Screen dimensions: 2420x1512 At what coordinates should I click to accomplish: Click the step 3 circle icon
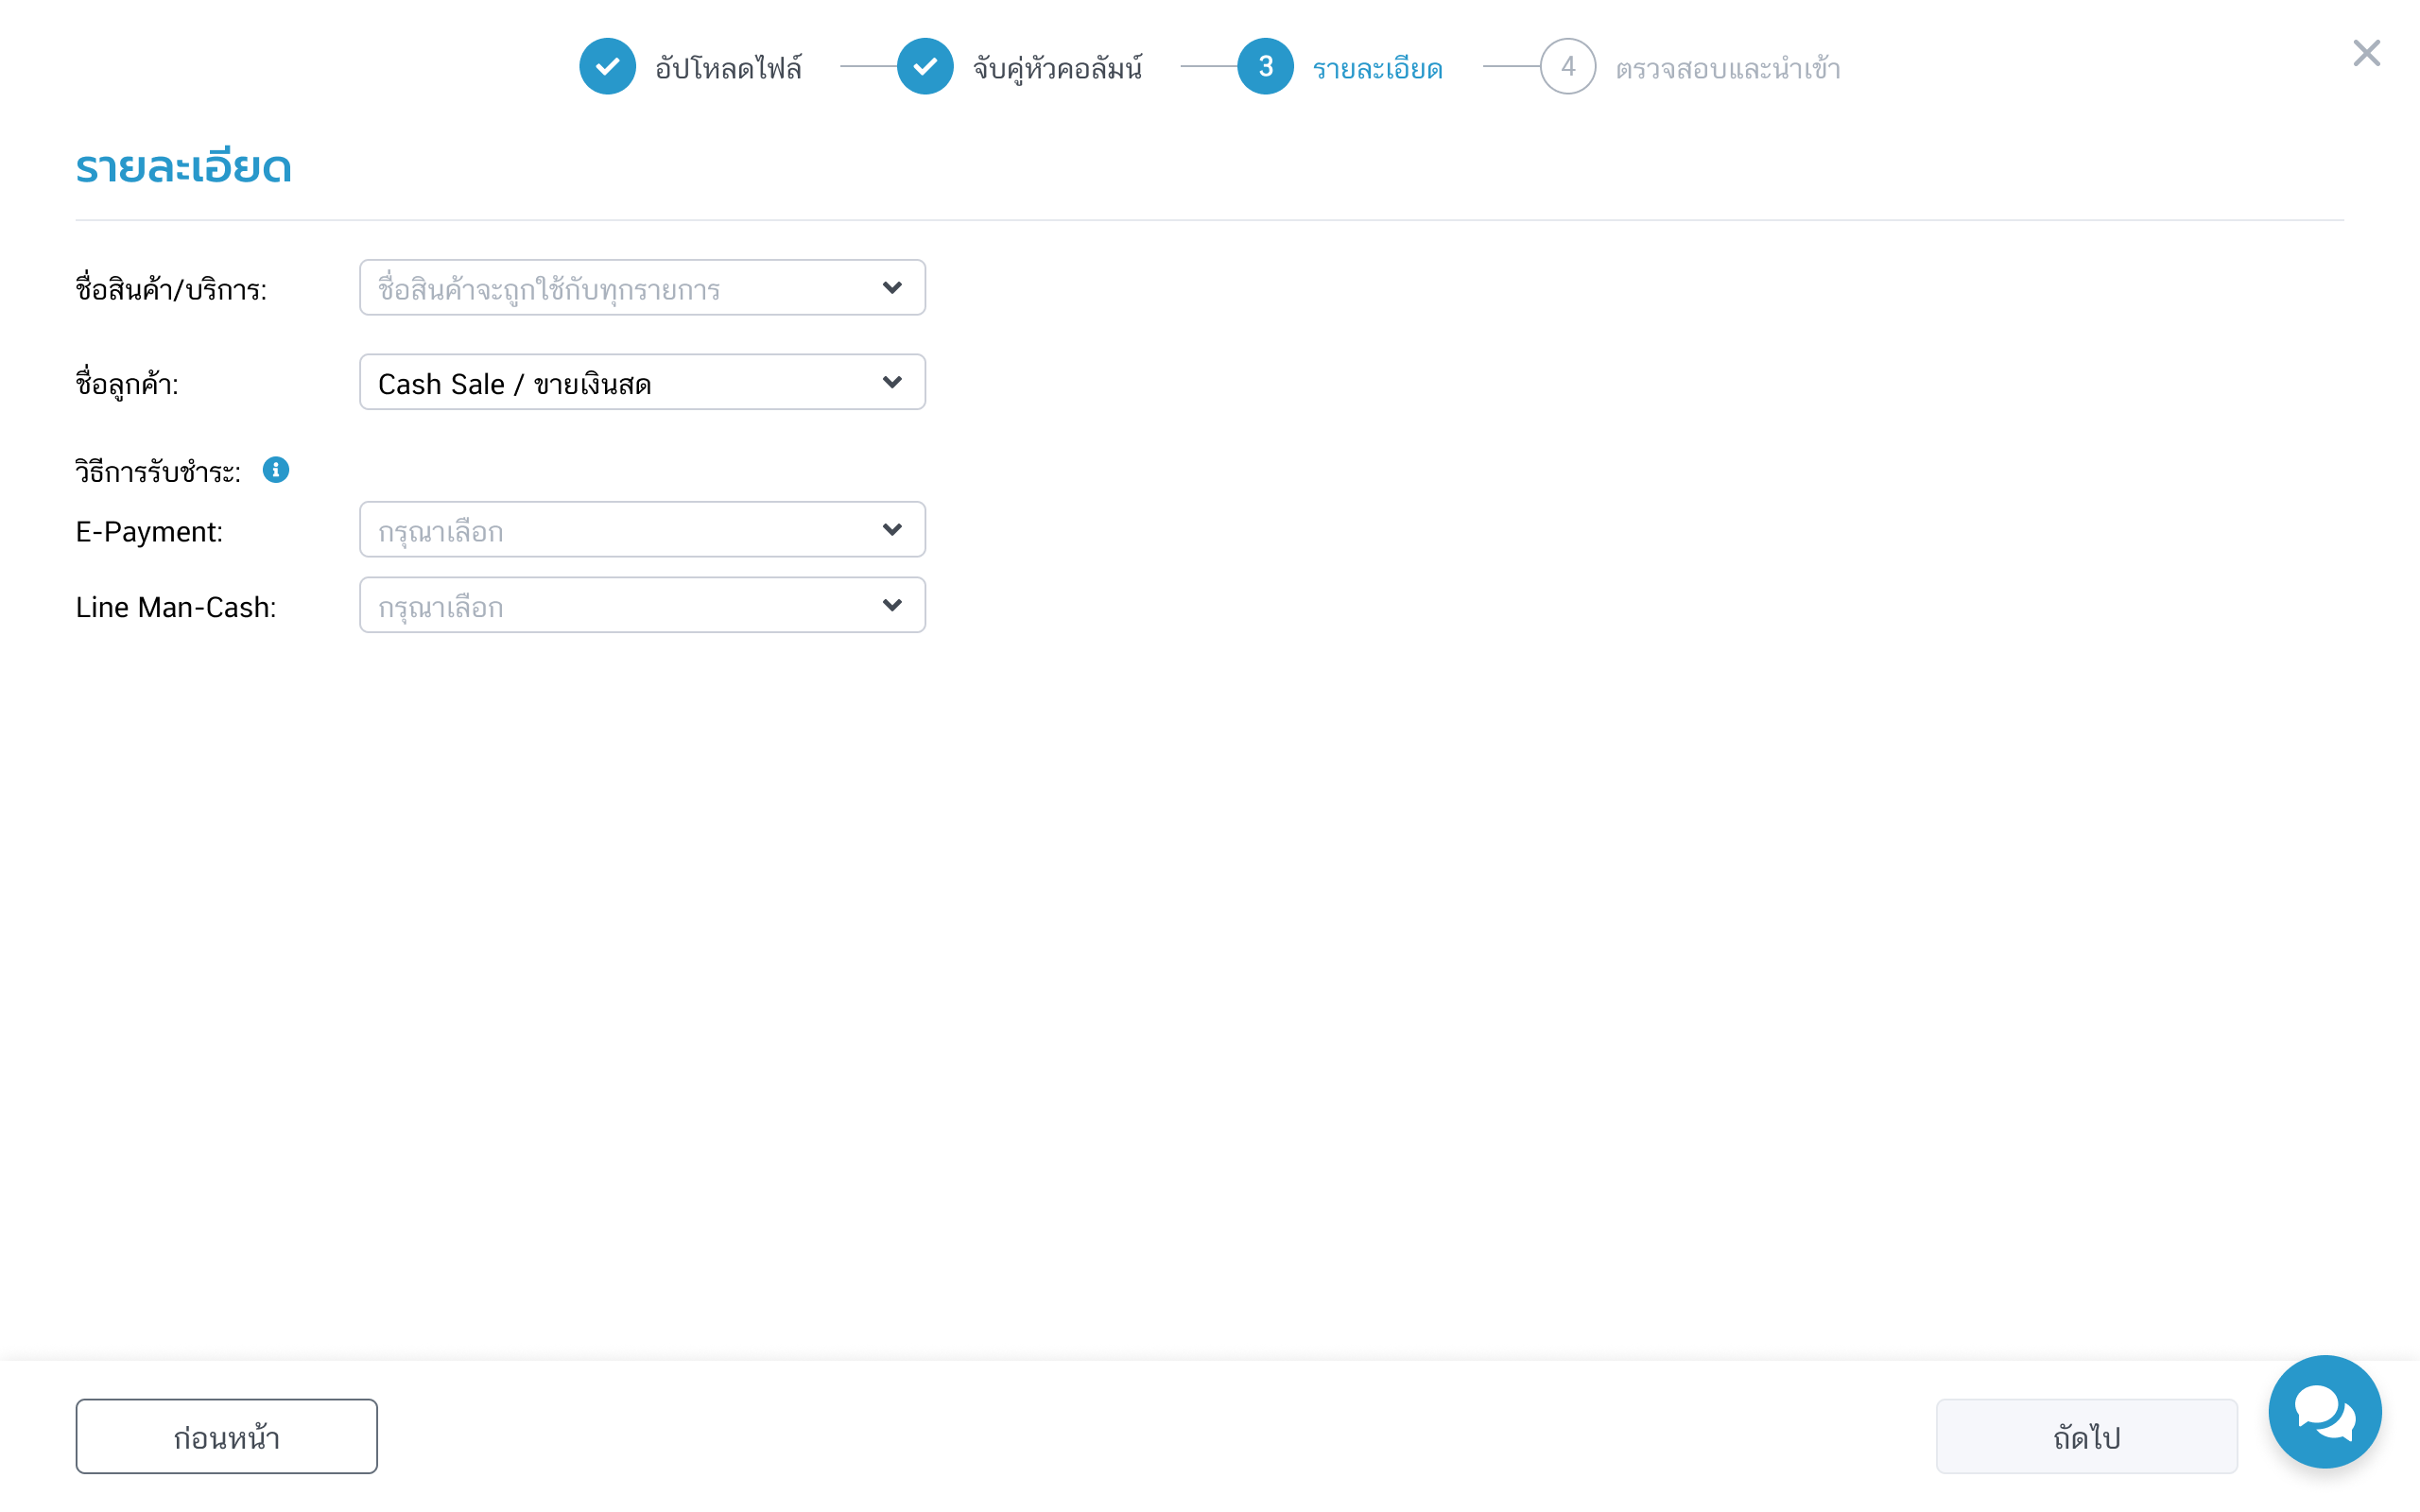(1265, 67)
